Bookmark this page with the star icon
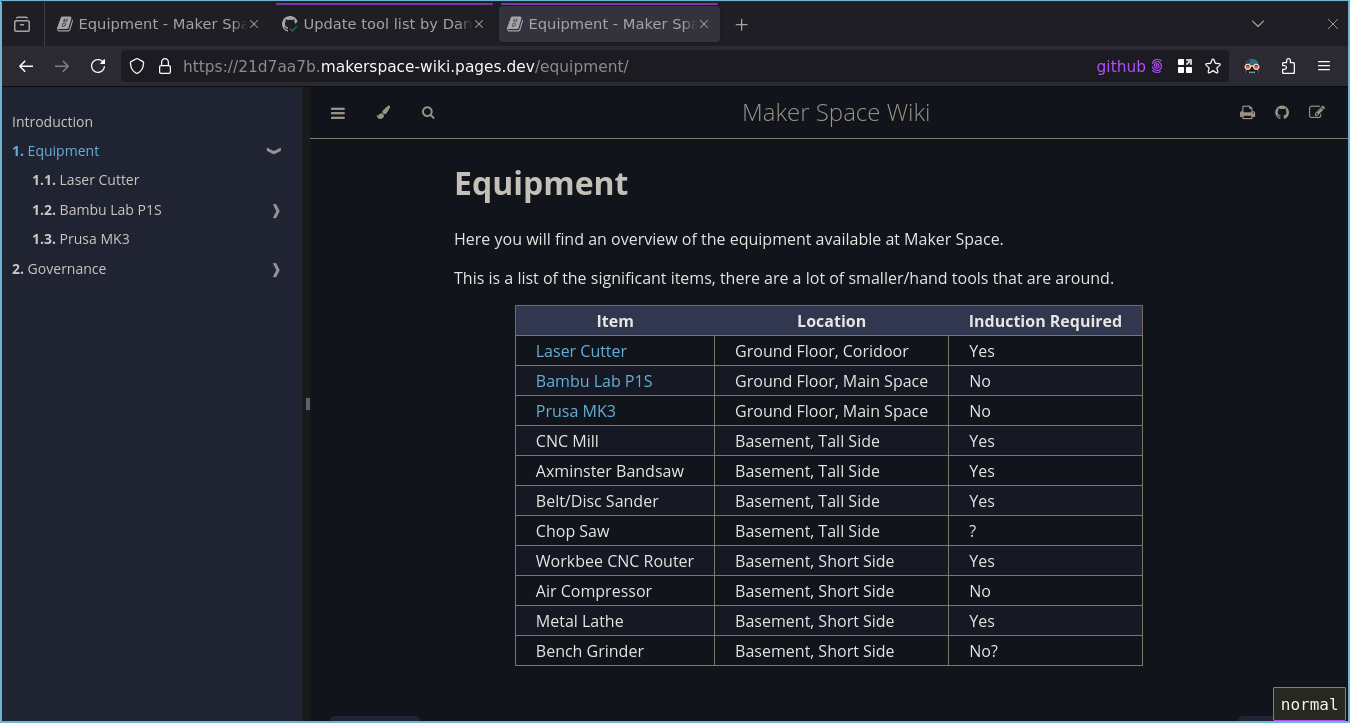 1213,66
